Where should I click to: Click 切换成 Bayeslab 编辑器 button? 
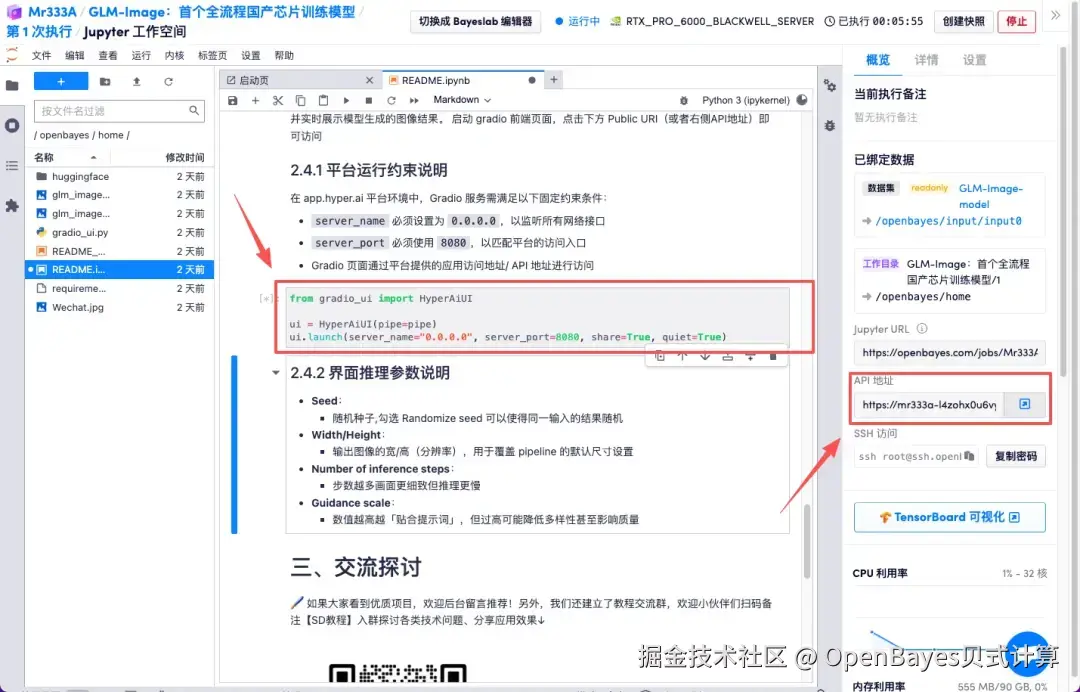click(475, 21)
